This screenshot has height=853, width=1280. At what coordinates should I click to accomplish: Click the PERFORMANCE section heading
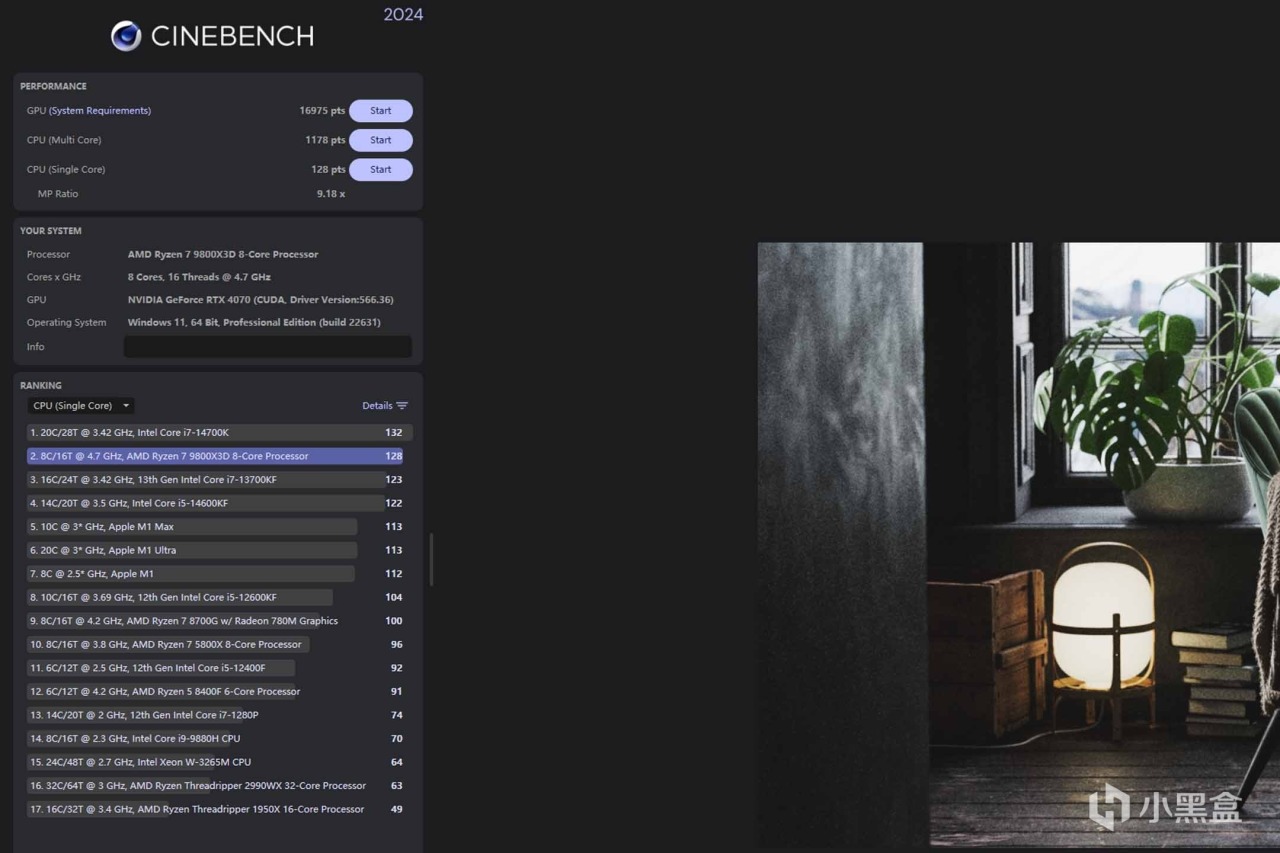point(53,86)
